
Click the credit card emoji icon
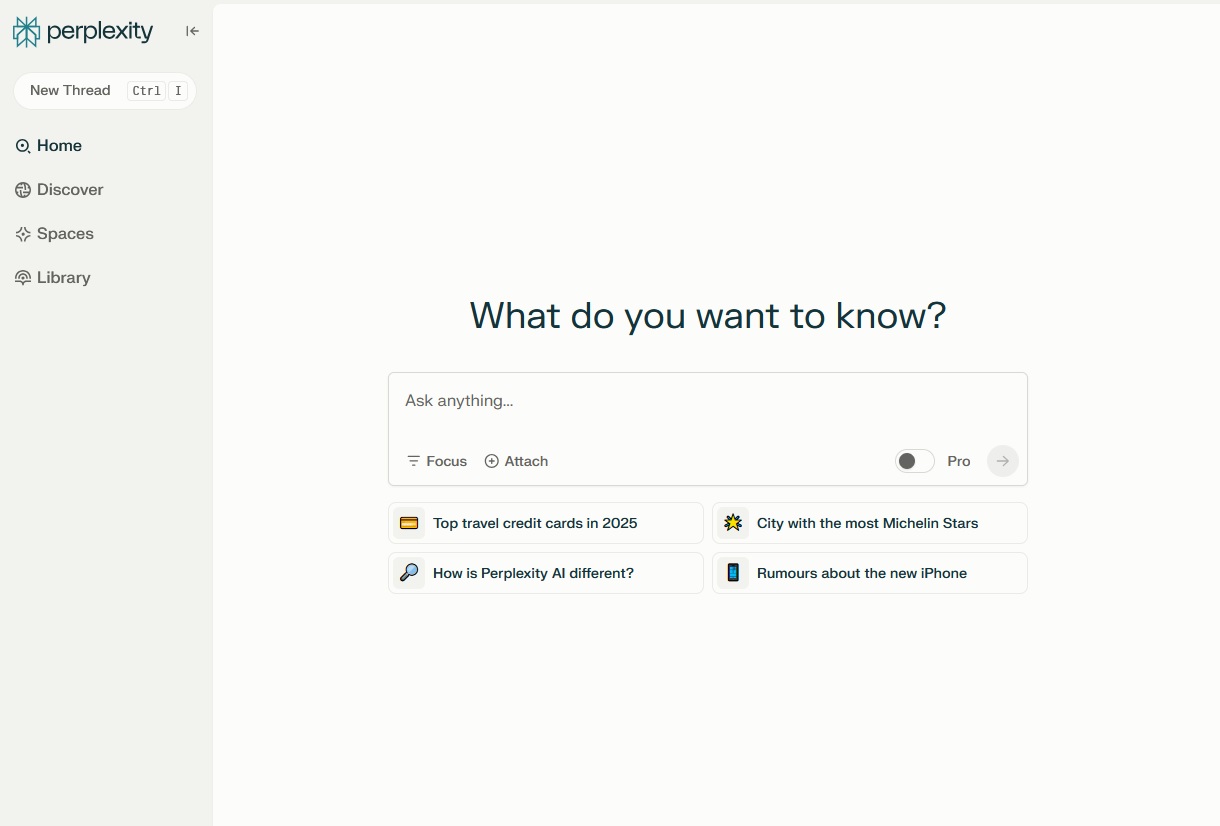click(409, 523)
